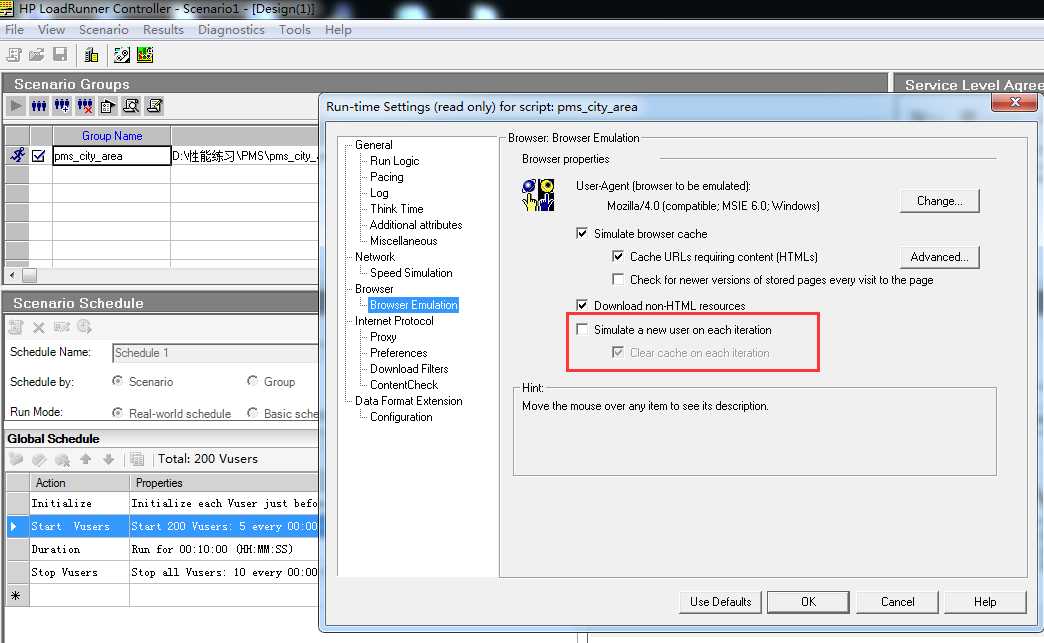Select Pacing in settings tree
The image size is (1044, 643).
pyautogui.click(x=386, y=177)
